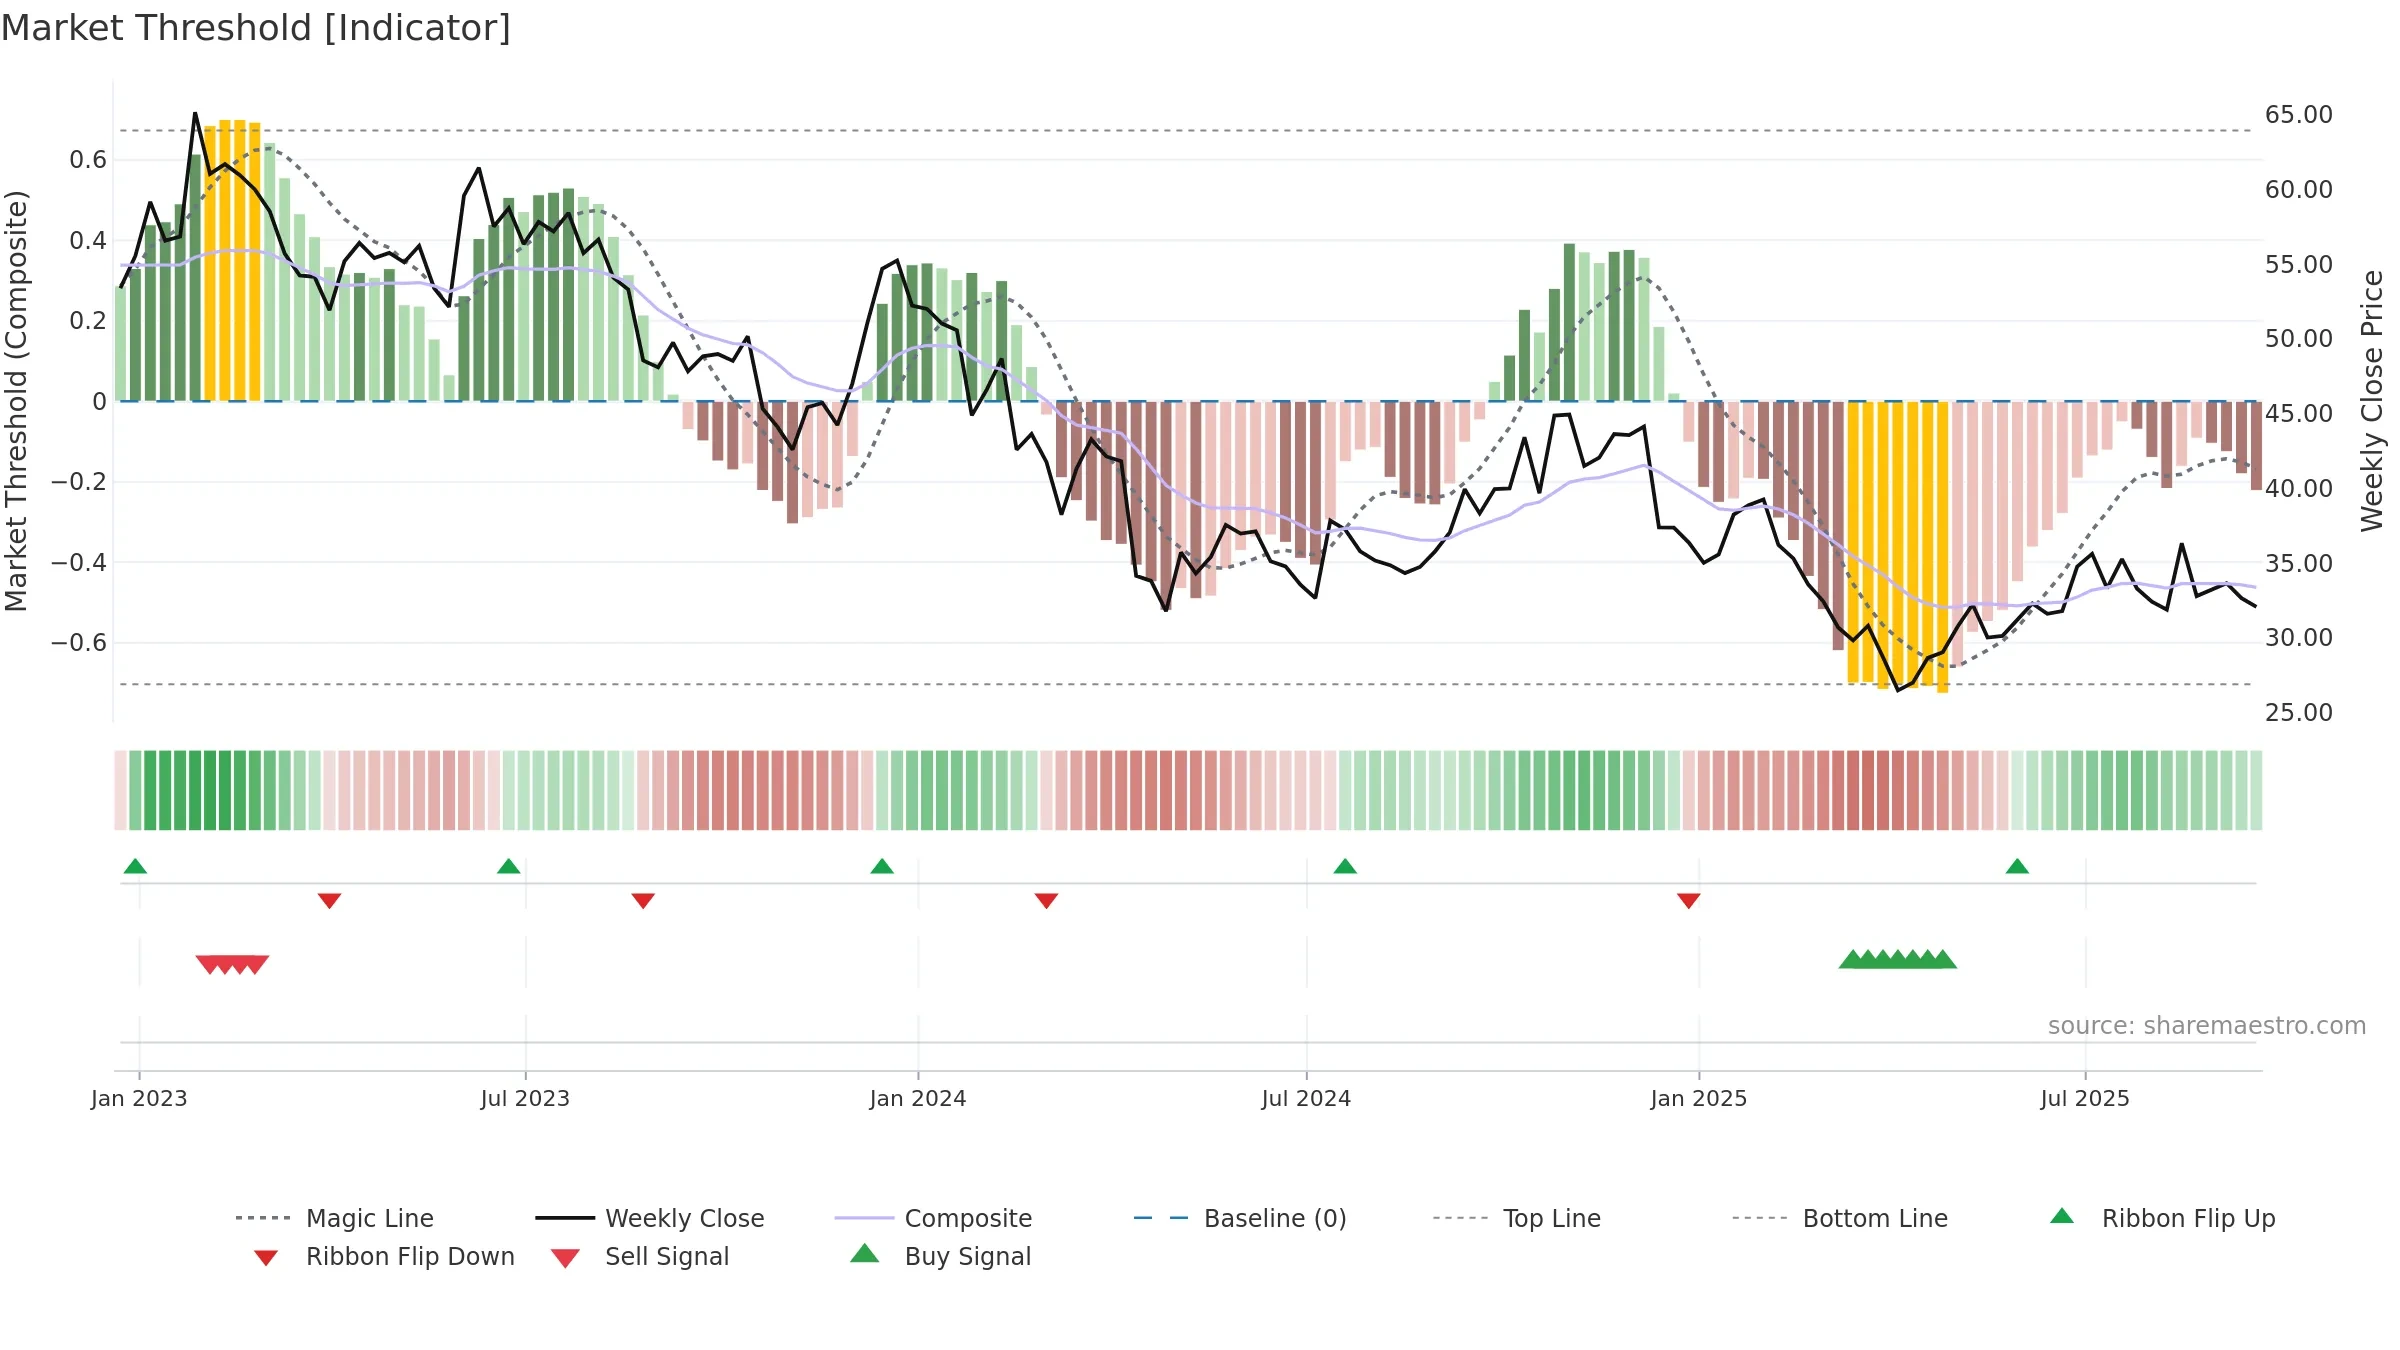
Task: Click the green Ribbon Flip Up legend triangle
Action: coord(2062,1216)
